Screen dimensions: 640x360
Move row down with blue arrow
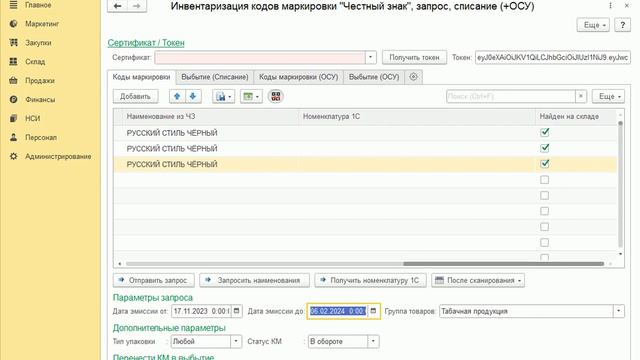pos(193,96)
